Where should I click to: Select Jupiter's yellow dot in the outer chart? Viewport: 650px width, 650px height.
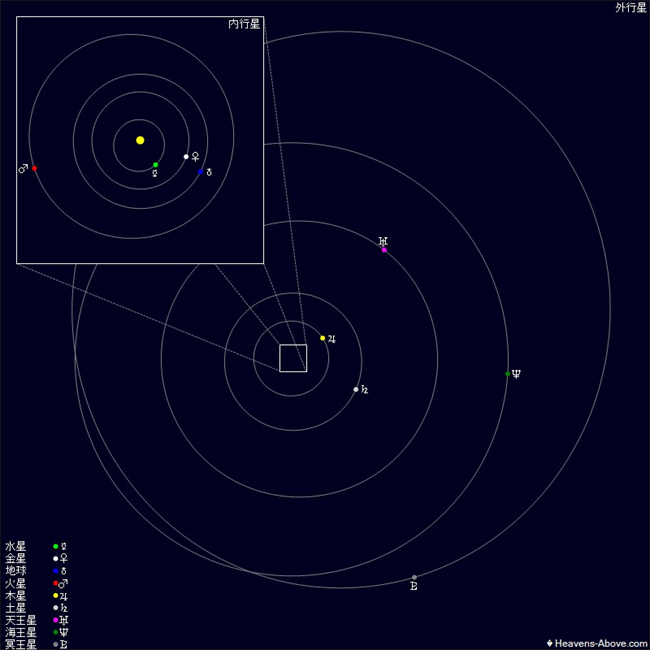322,338
